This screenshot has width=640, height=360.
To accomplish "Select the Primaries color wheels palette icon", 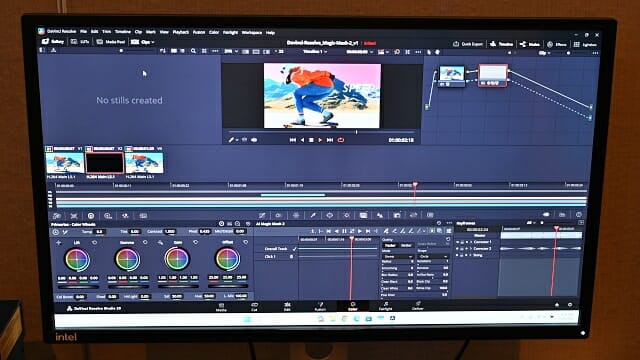I will [91, 216].
